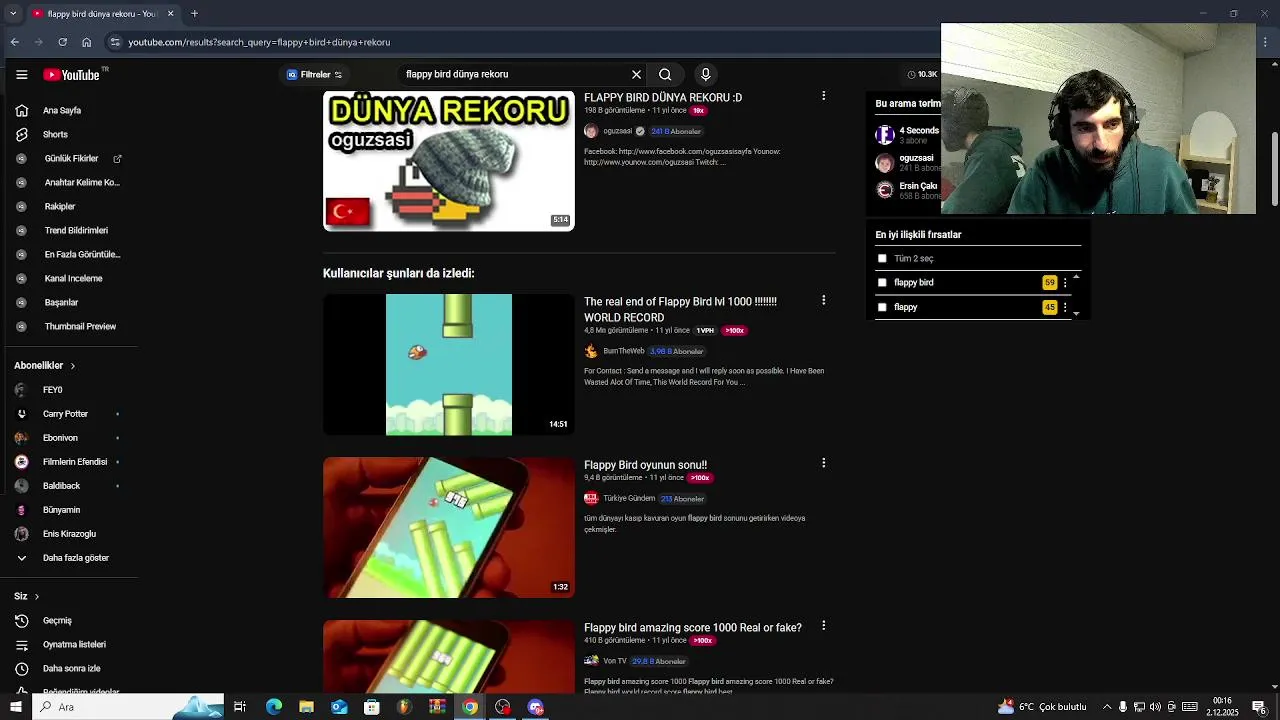Open the Windows notification center icon
Image resolution: width=1280 pixels, height=720 pixels.
tap(1259, 707)
